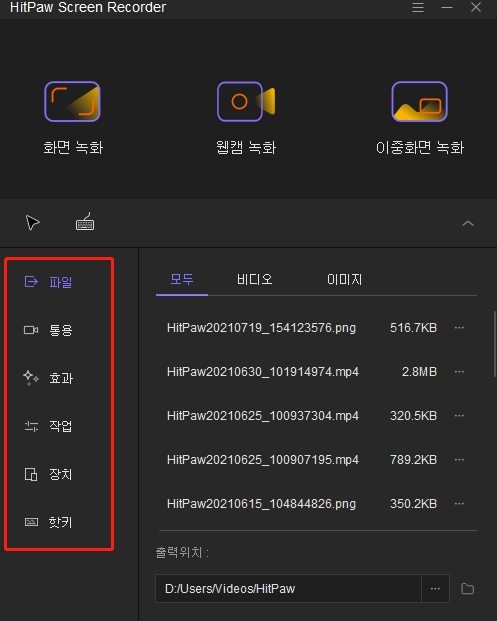Screen dimensions: 497x621
Task: Open hamburger menu in title bar
Action: 418,7
